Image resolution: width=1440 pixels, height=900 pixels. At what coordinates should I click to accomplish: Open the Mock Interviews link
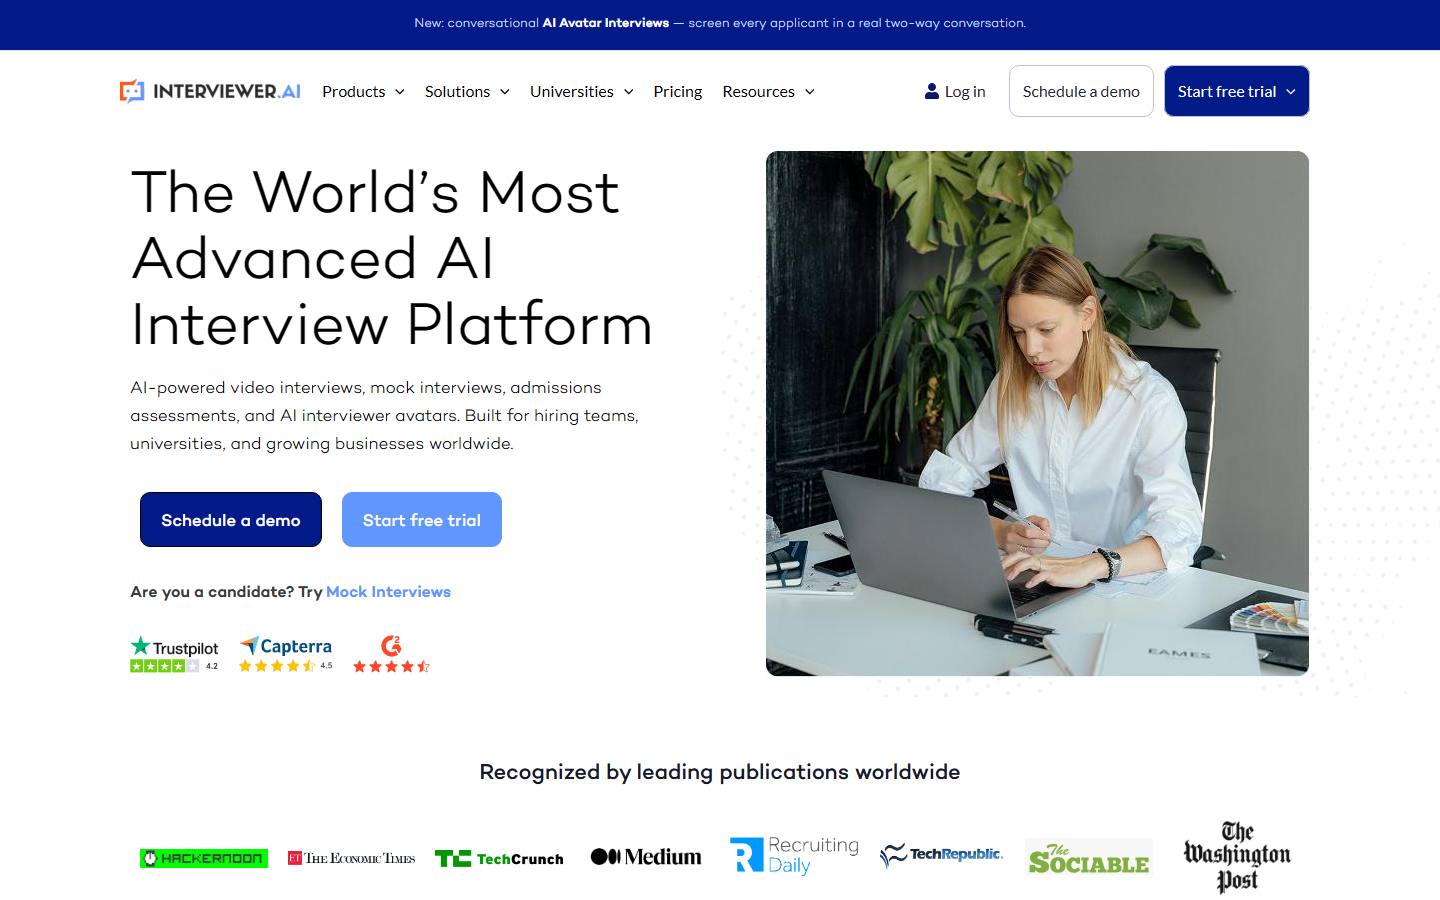coord(388,592)
